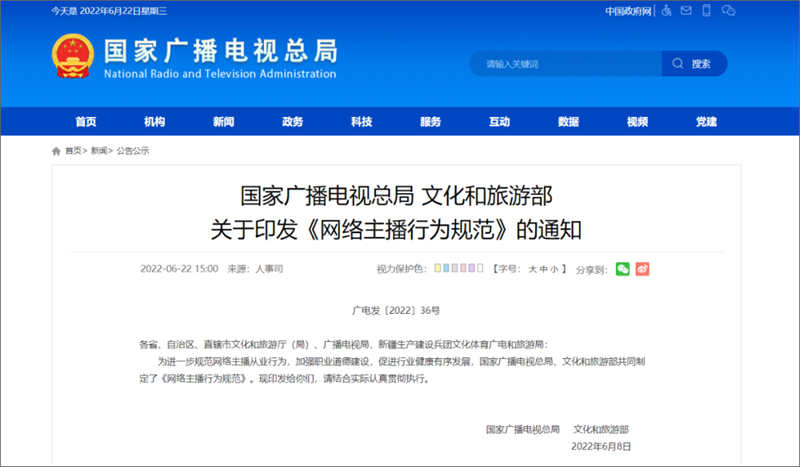Set font size to 小
800x467 pixels.
pos(554,269)
